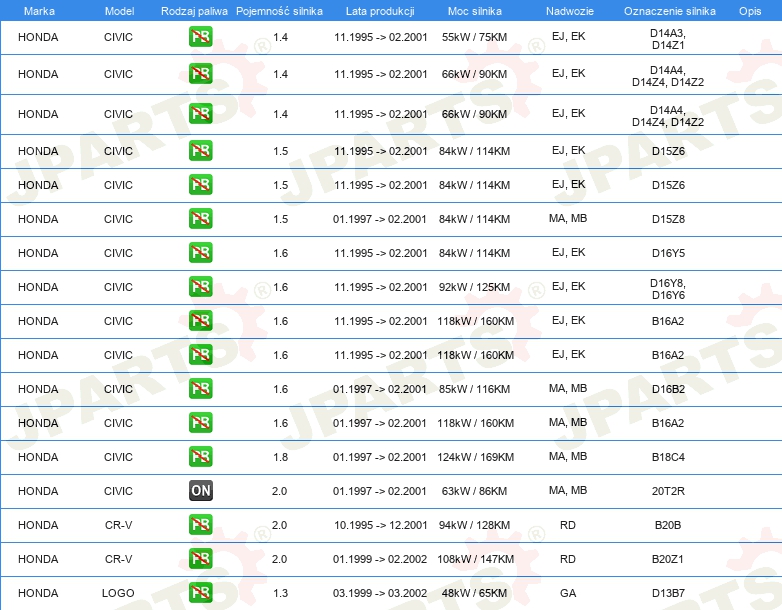This screenshot has height=610, width=782.
Task: Select the RD body cell in the B20Z1 row
Action: [x=568, y=559]
